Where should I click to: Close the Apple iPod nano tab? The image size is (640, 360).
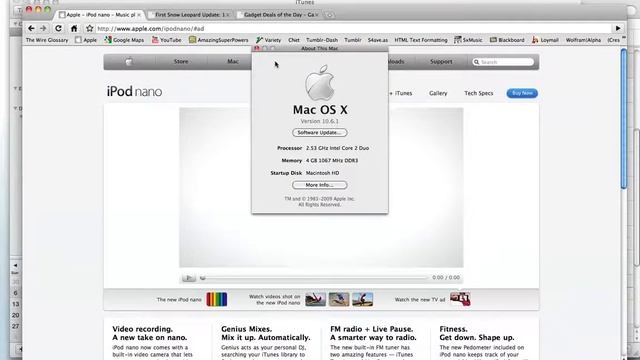pyautogui.click(x=139, y=15)
